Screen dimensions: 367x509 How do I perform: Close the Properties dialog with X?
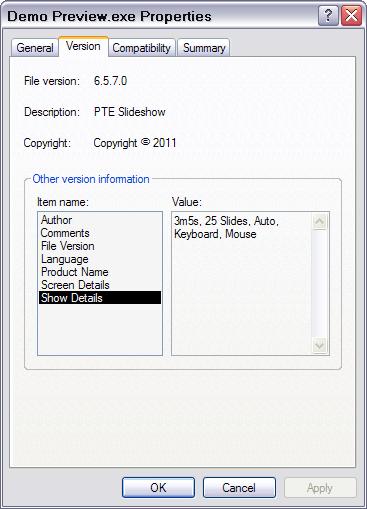(352, 15)
